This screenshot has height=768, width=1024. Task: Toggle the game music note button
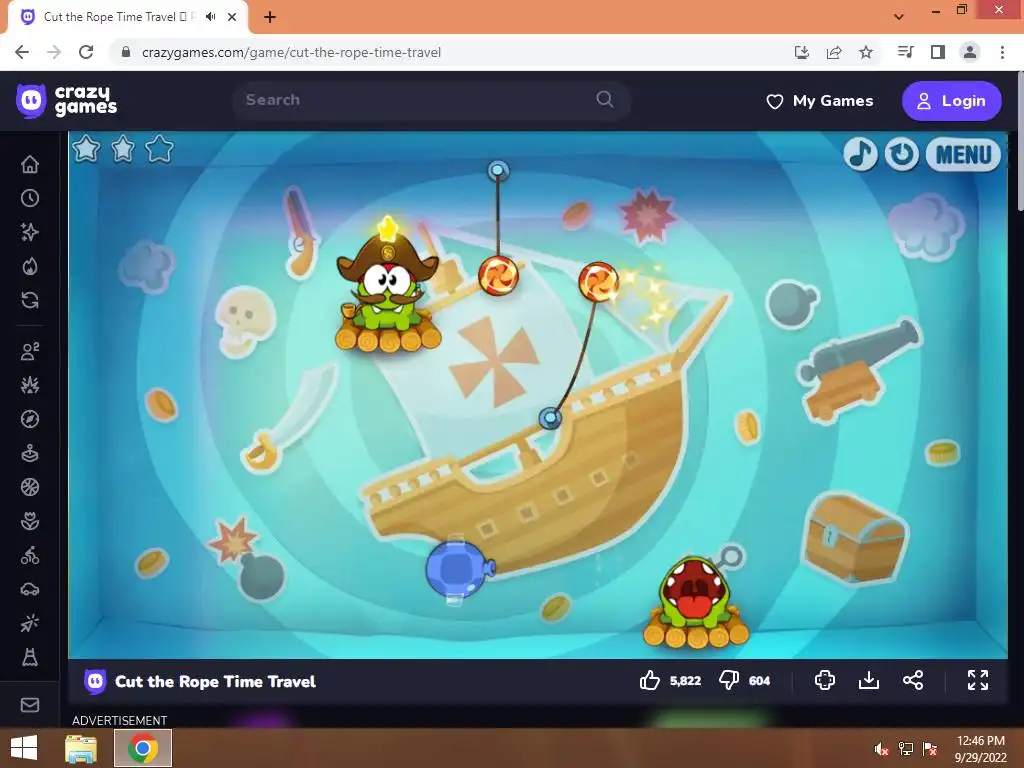pyautogui.click(x=860, y=154)
